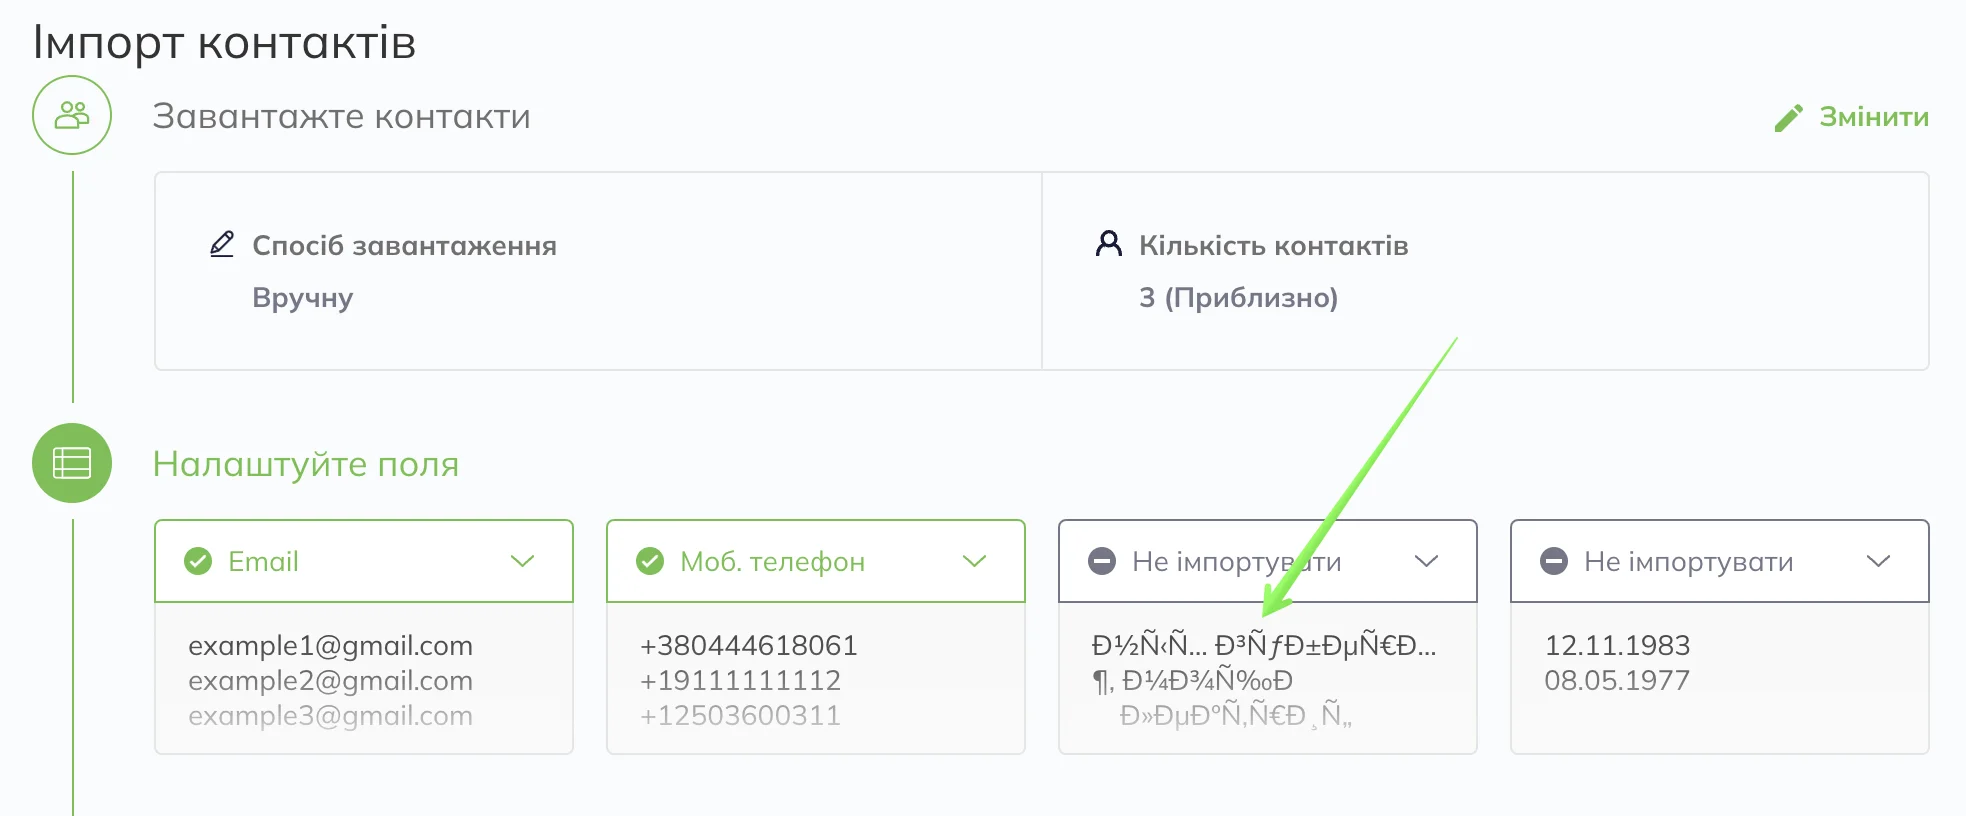The height and width of the screenshot is (816, 1966).
Task: Select the Завантажте контакти step heading
Action: pos(341,116)
